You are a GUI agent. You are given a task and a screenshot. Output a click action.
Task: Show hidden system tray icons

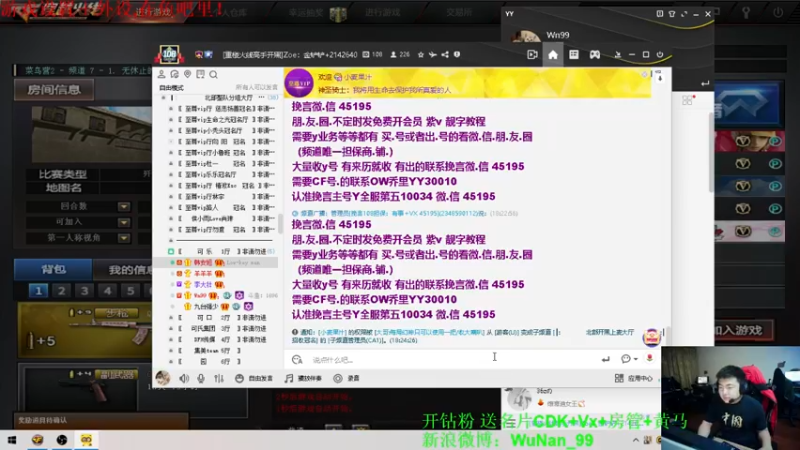tap(636, 440)
